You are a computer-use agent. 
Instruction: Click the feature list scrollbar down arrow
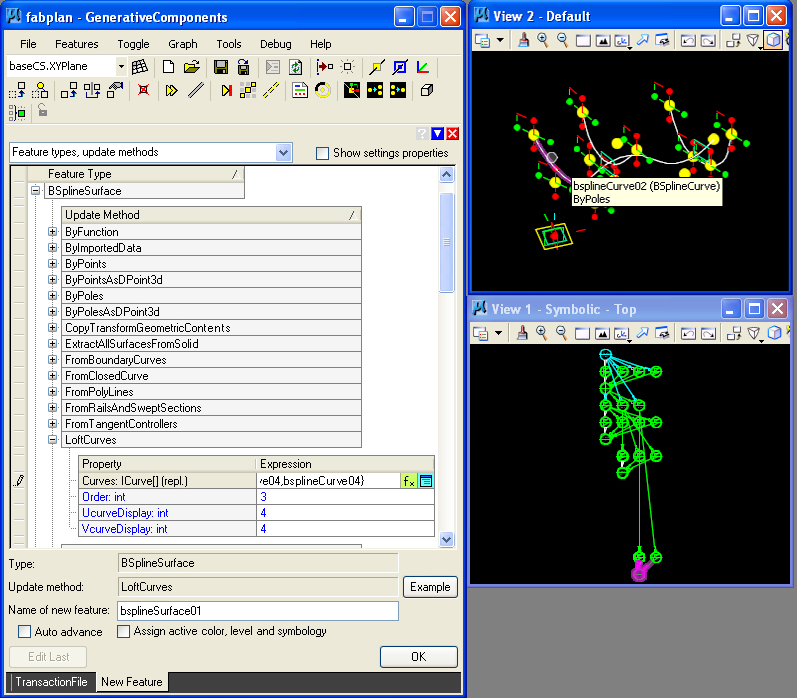(446, 539)
